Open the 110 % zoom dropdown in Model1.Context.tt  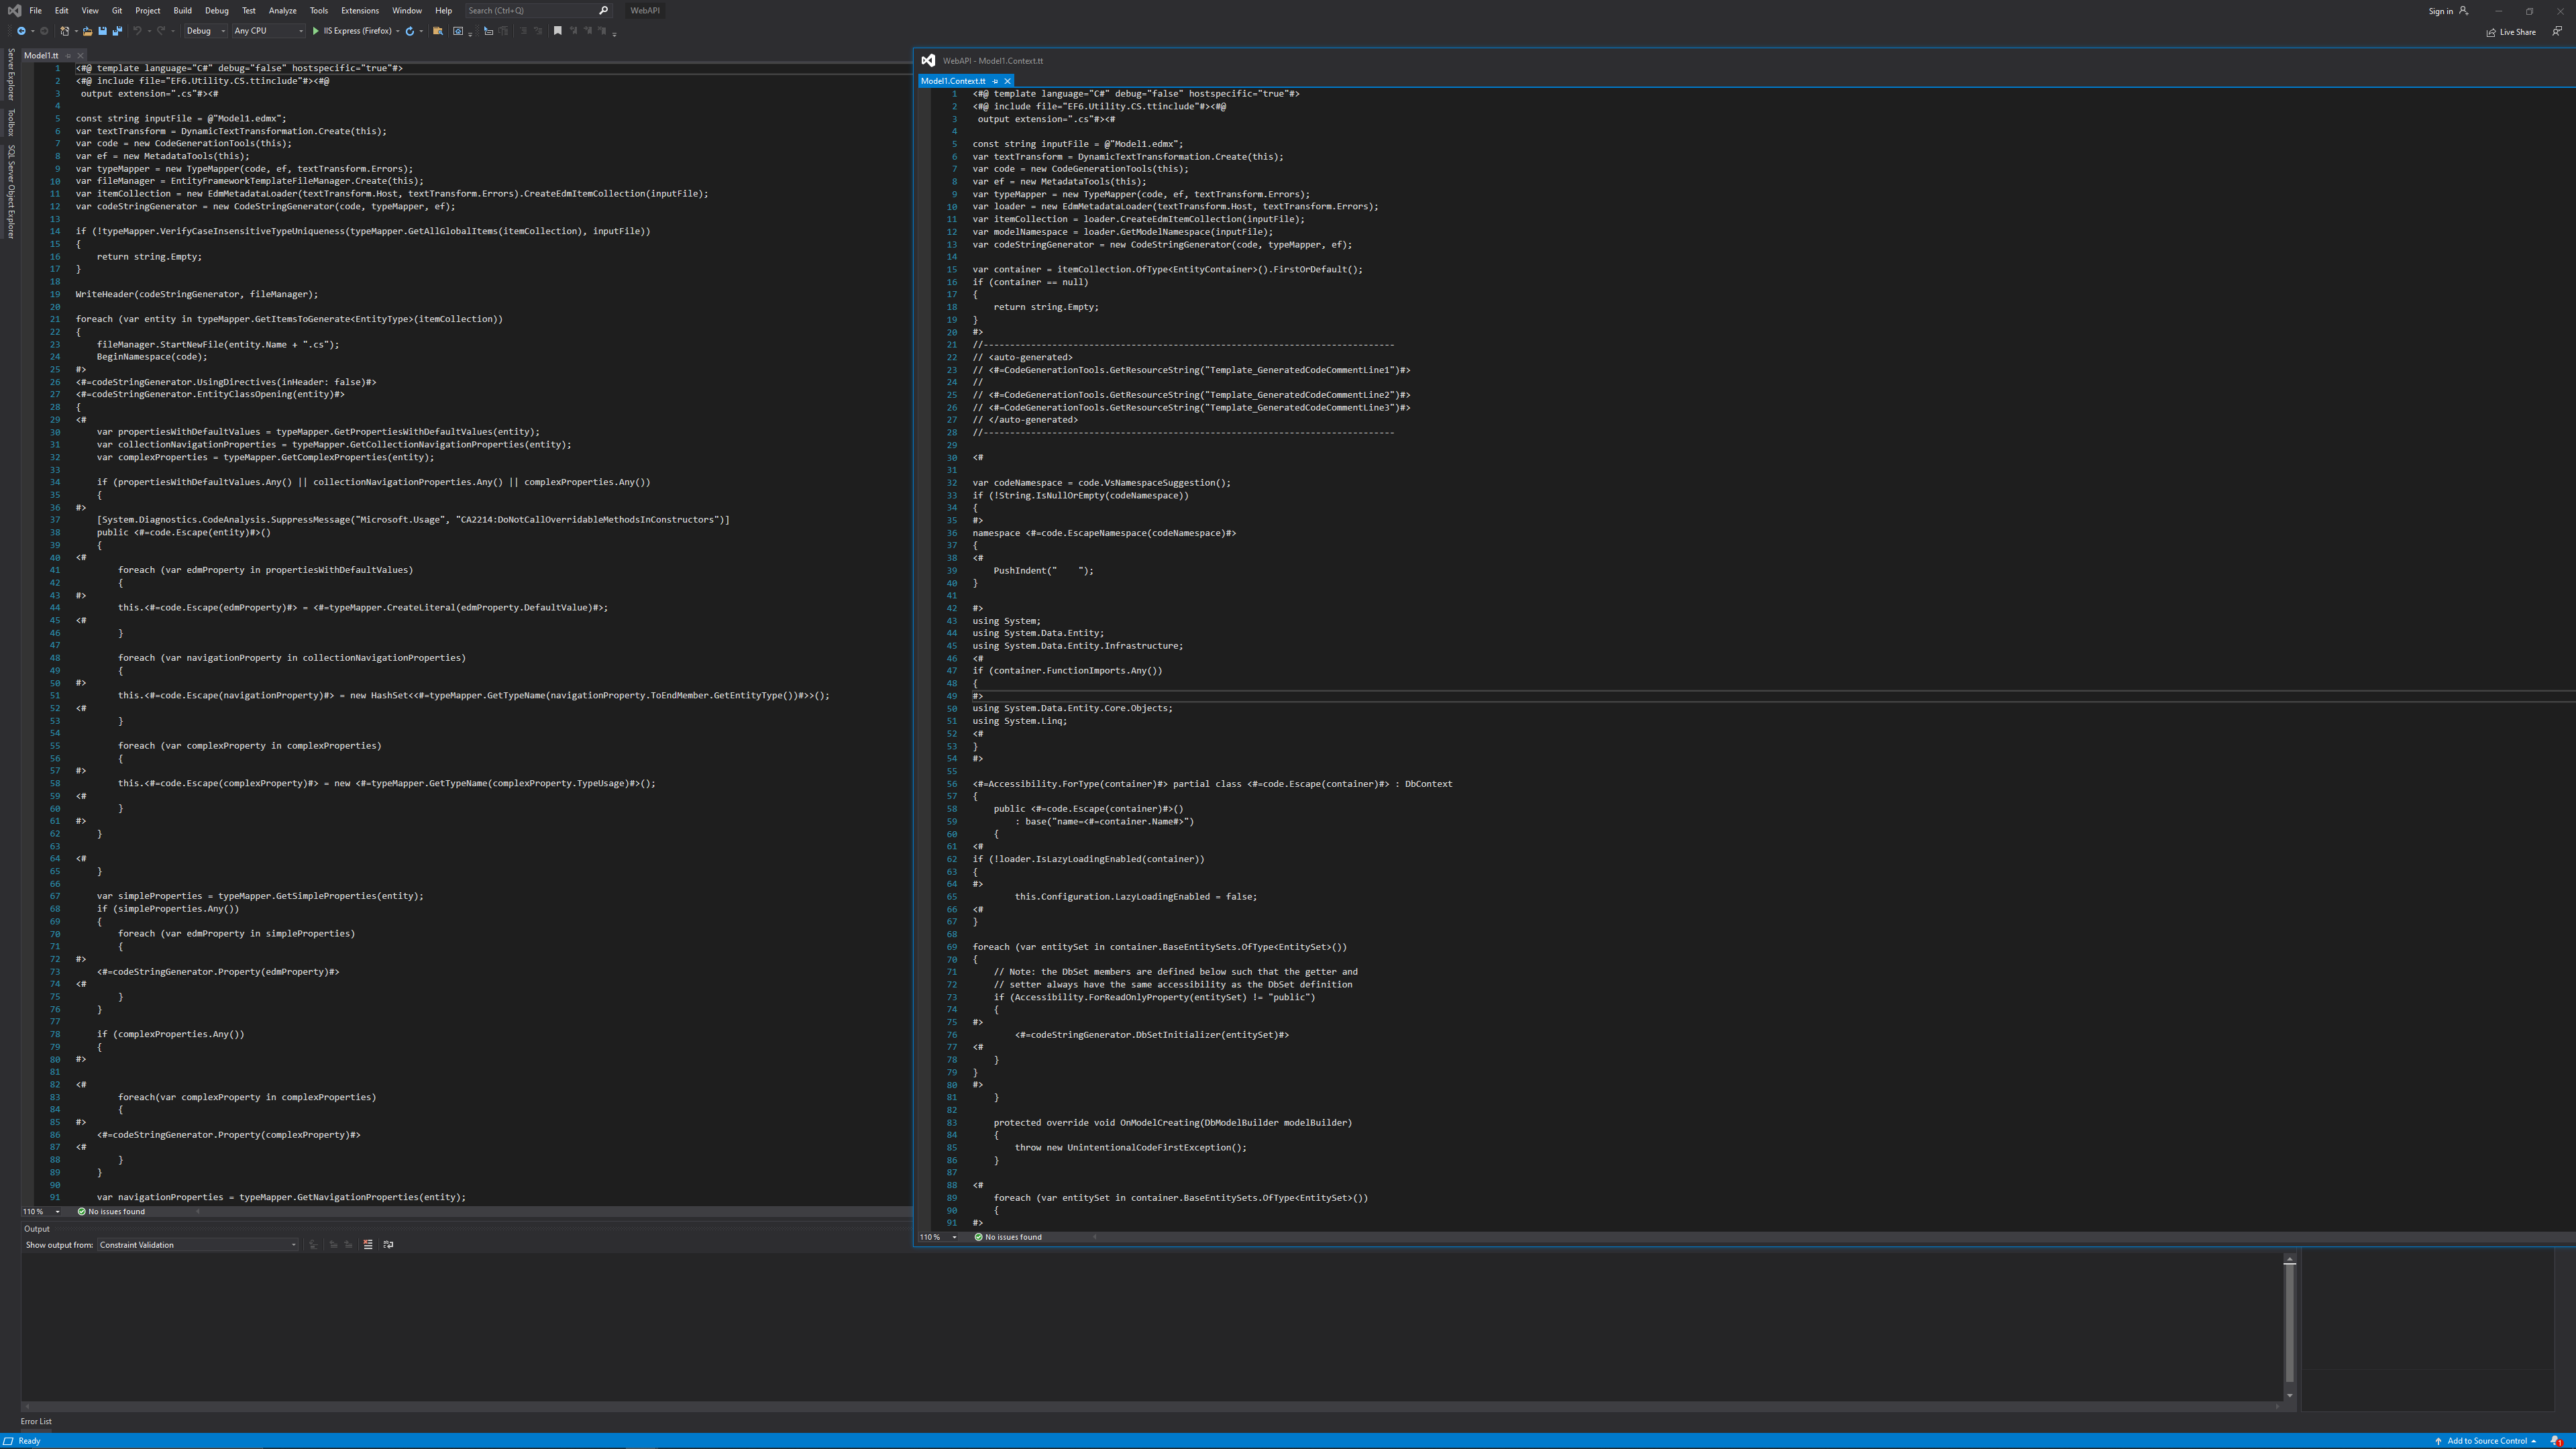click(938, 1237)
